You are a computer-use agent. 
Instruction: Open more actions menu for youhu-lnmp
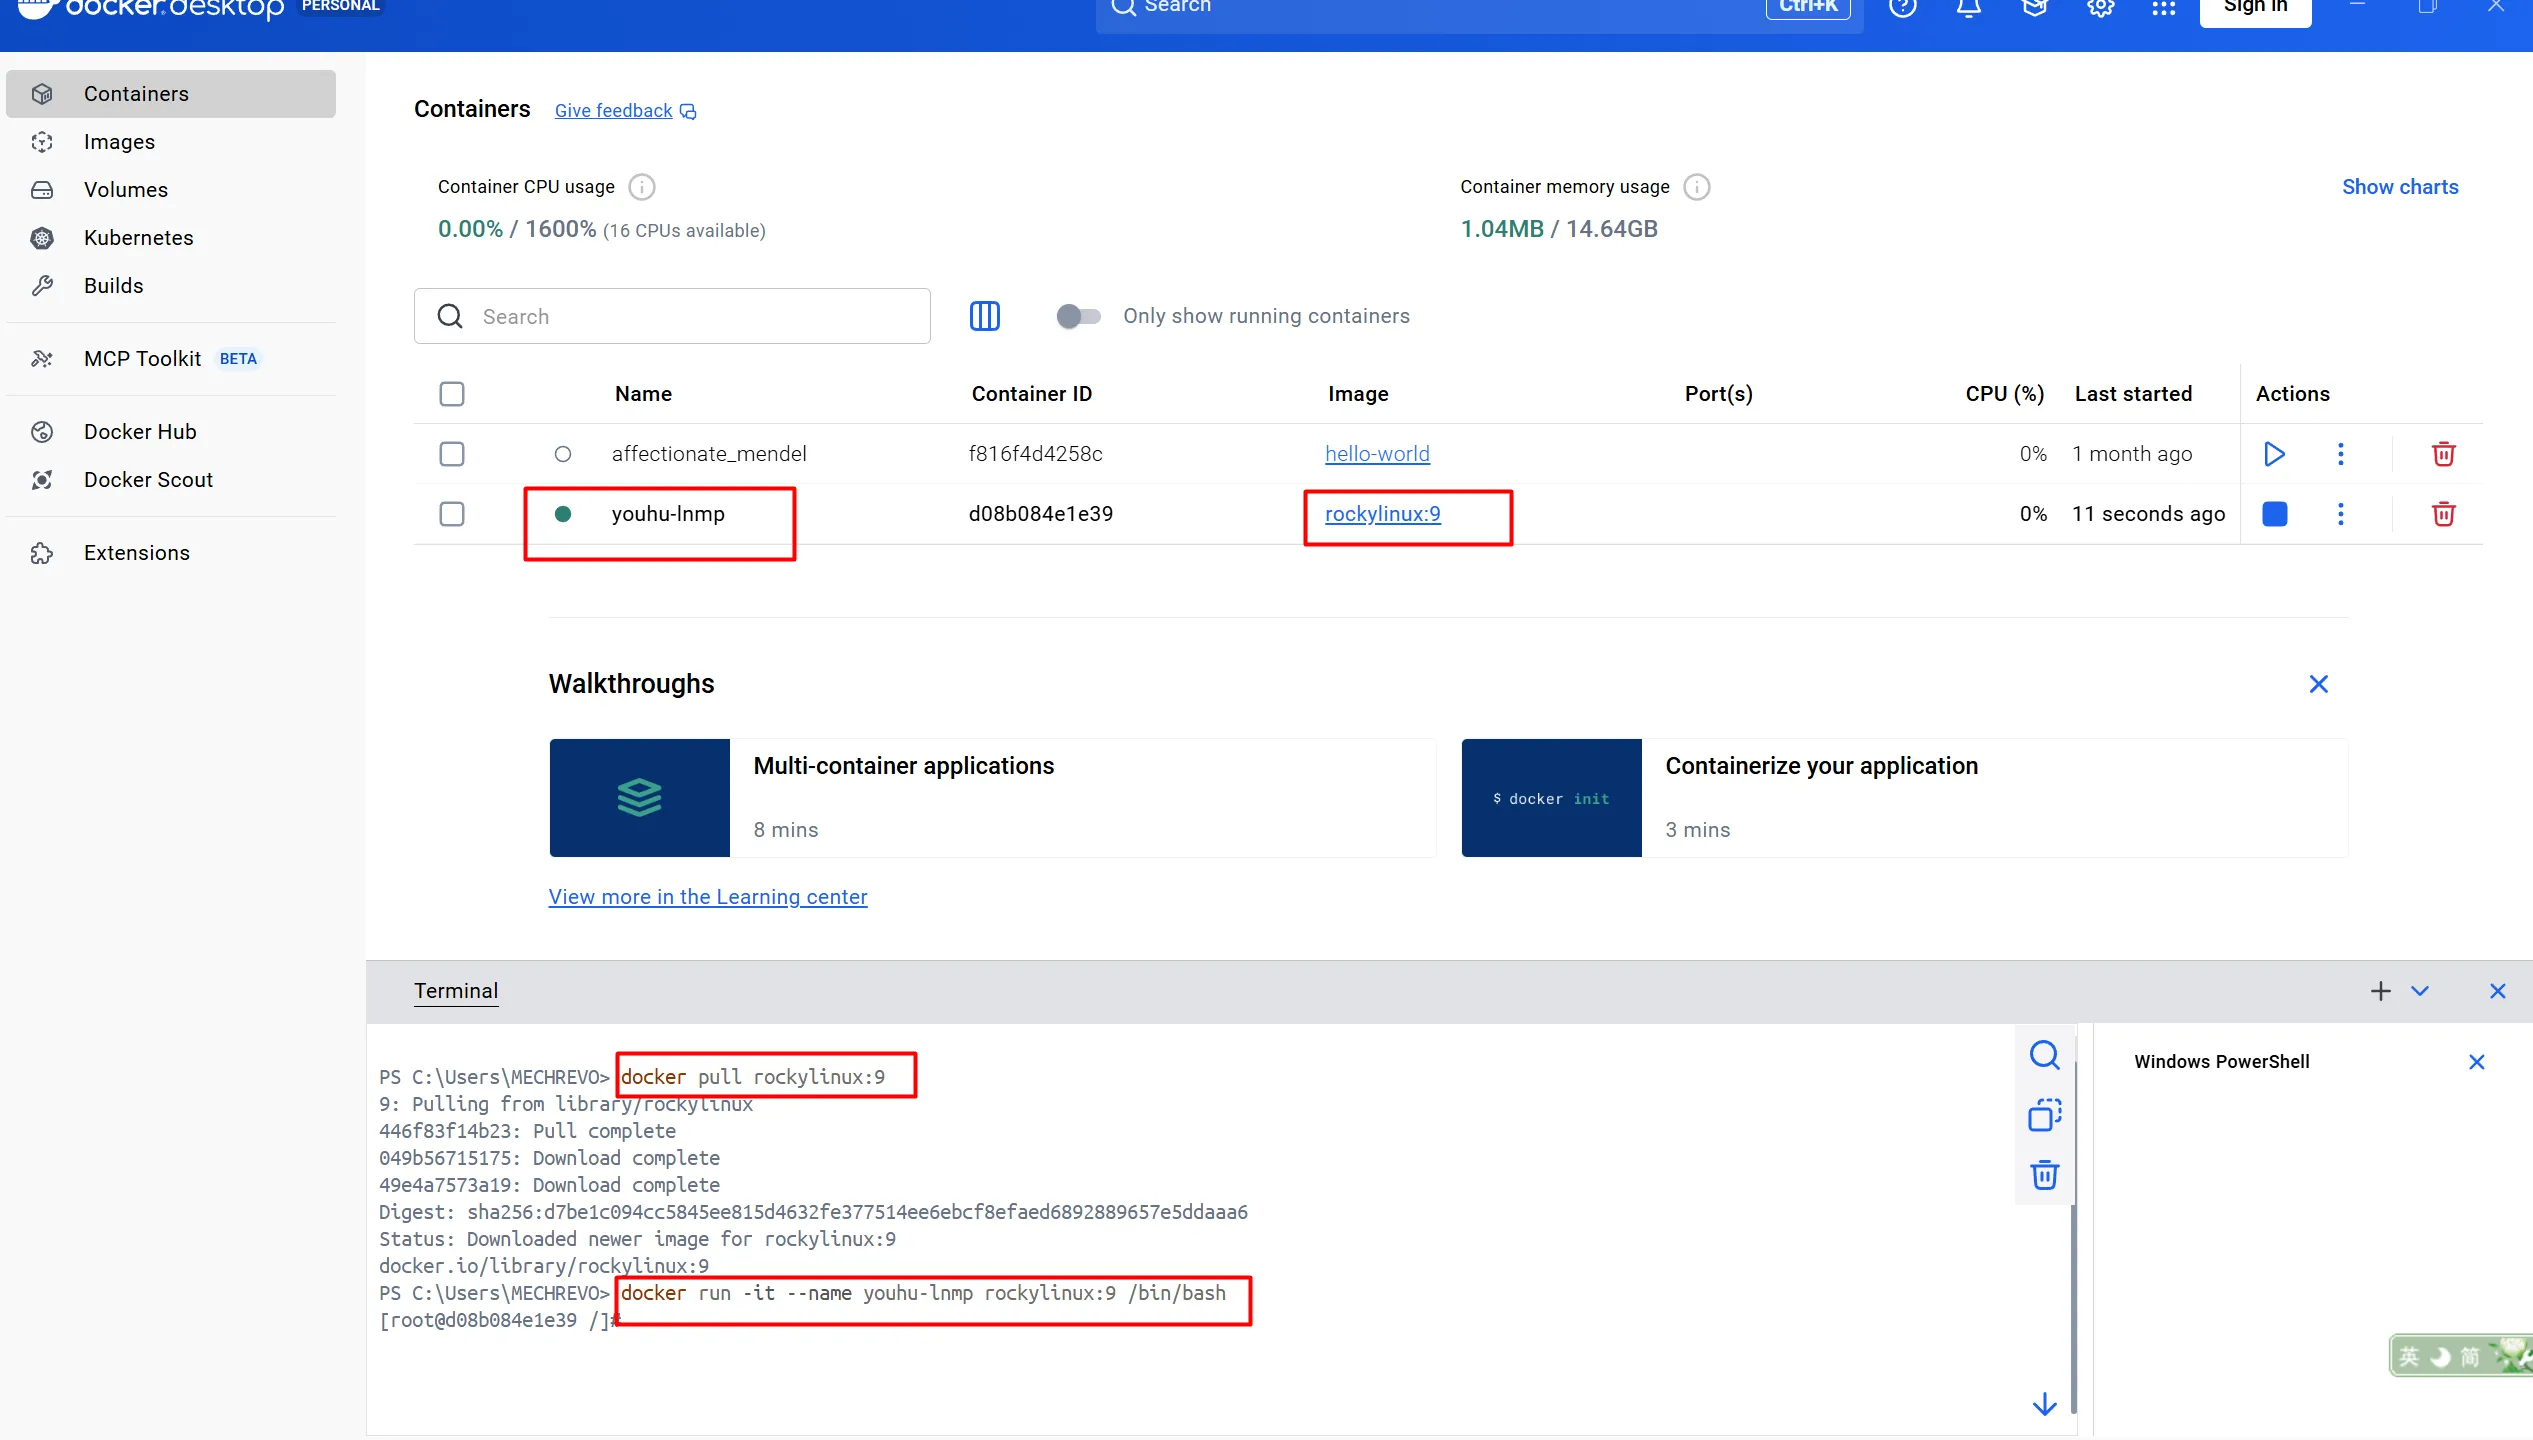[x=2340, y=514]
